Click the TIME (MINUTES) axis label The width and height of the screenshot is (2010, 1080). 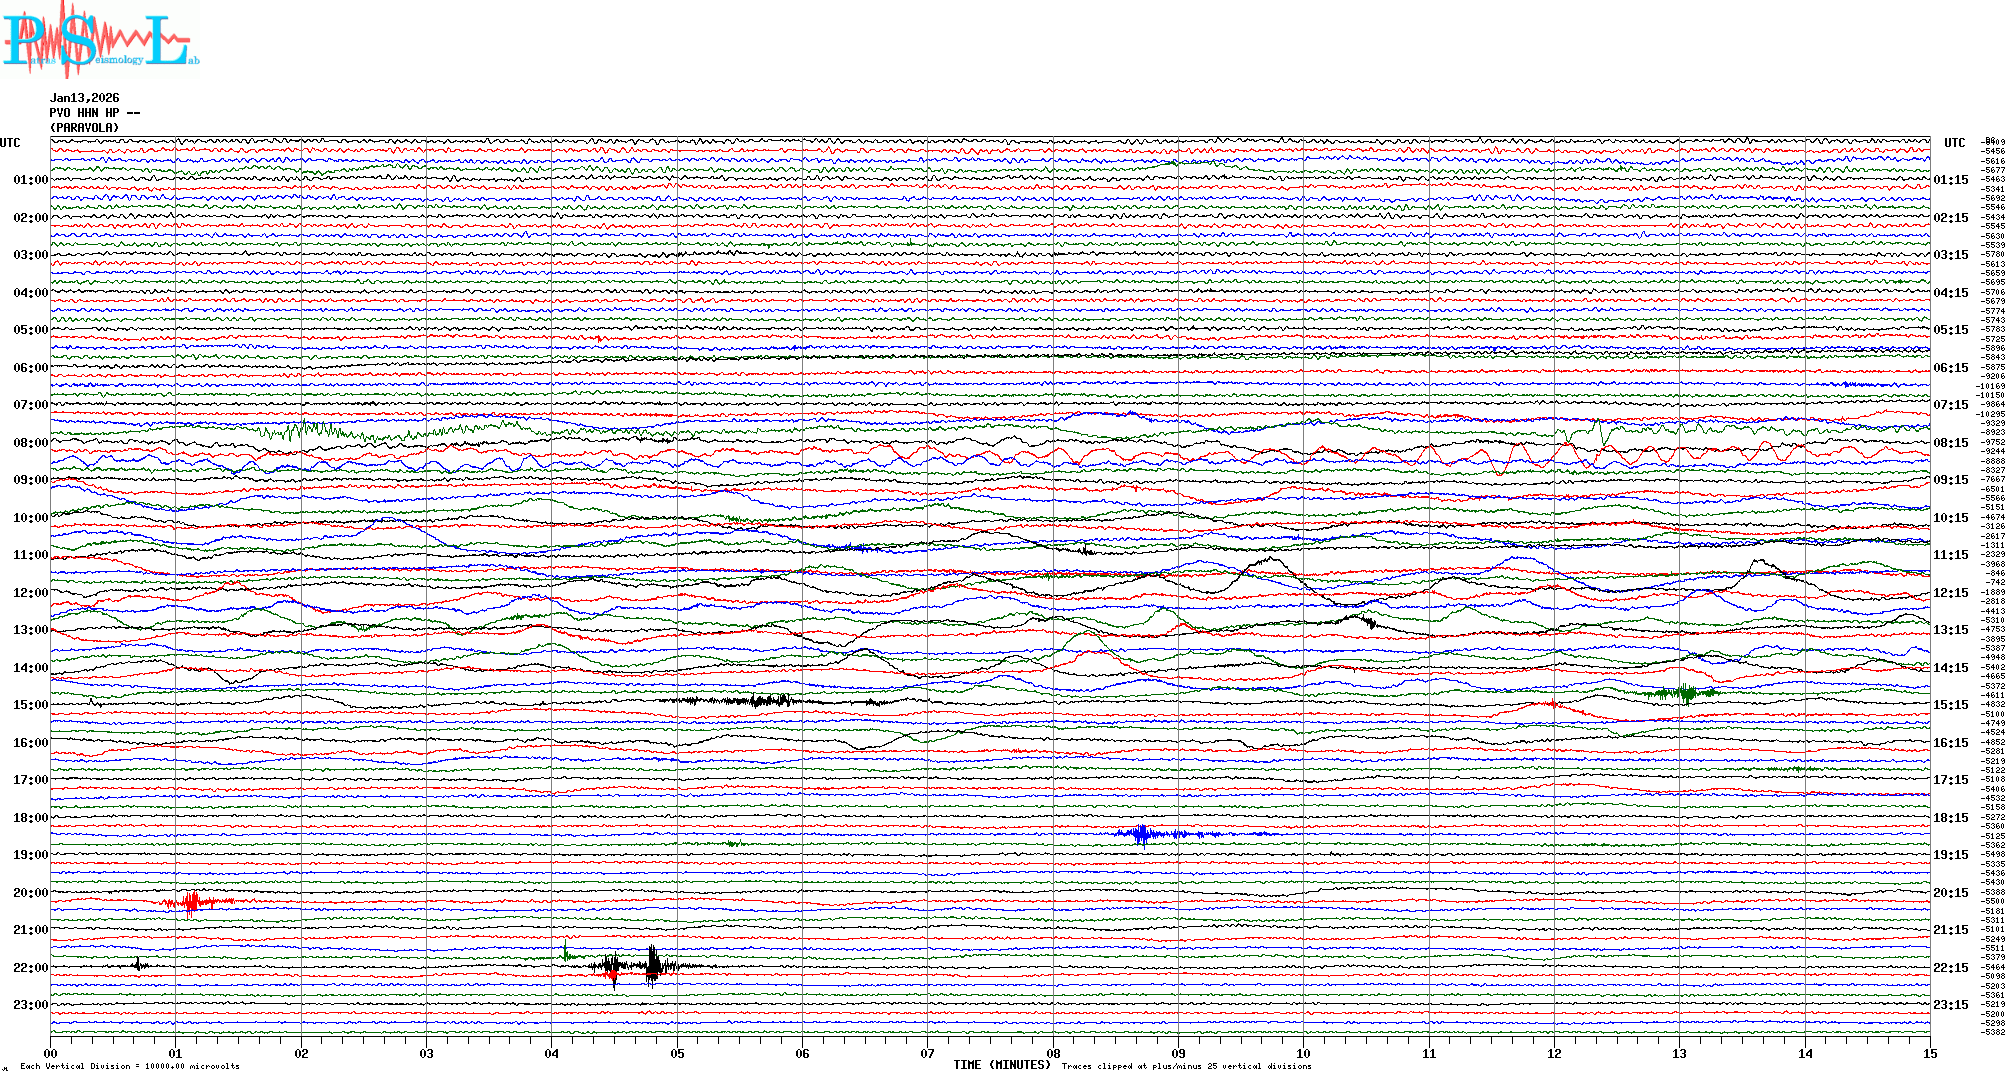coord(1001,1065)
